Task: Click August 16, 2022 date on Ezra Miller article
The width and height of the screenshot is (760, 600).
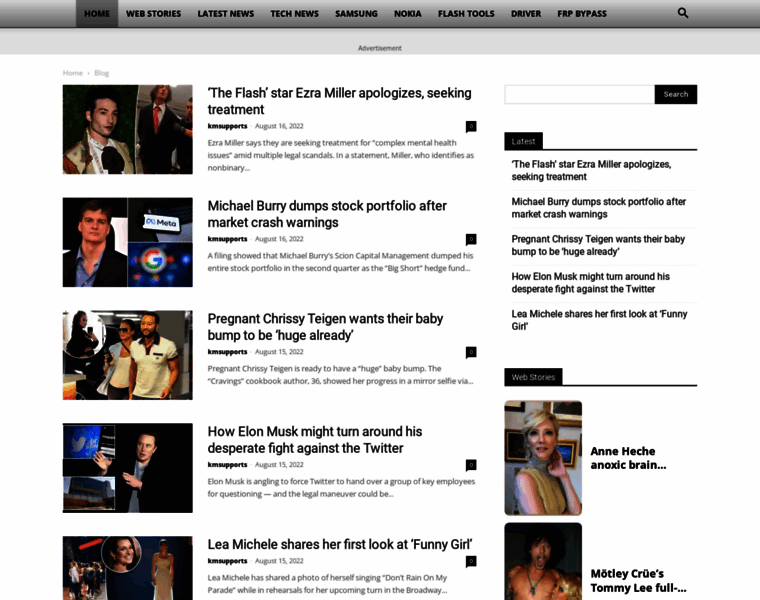Action: click(x=279, y=126)
